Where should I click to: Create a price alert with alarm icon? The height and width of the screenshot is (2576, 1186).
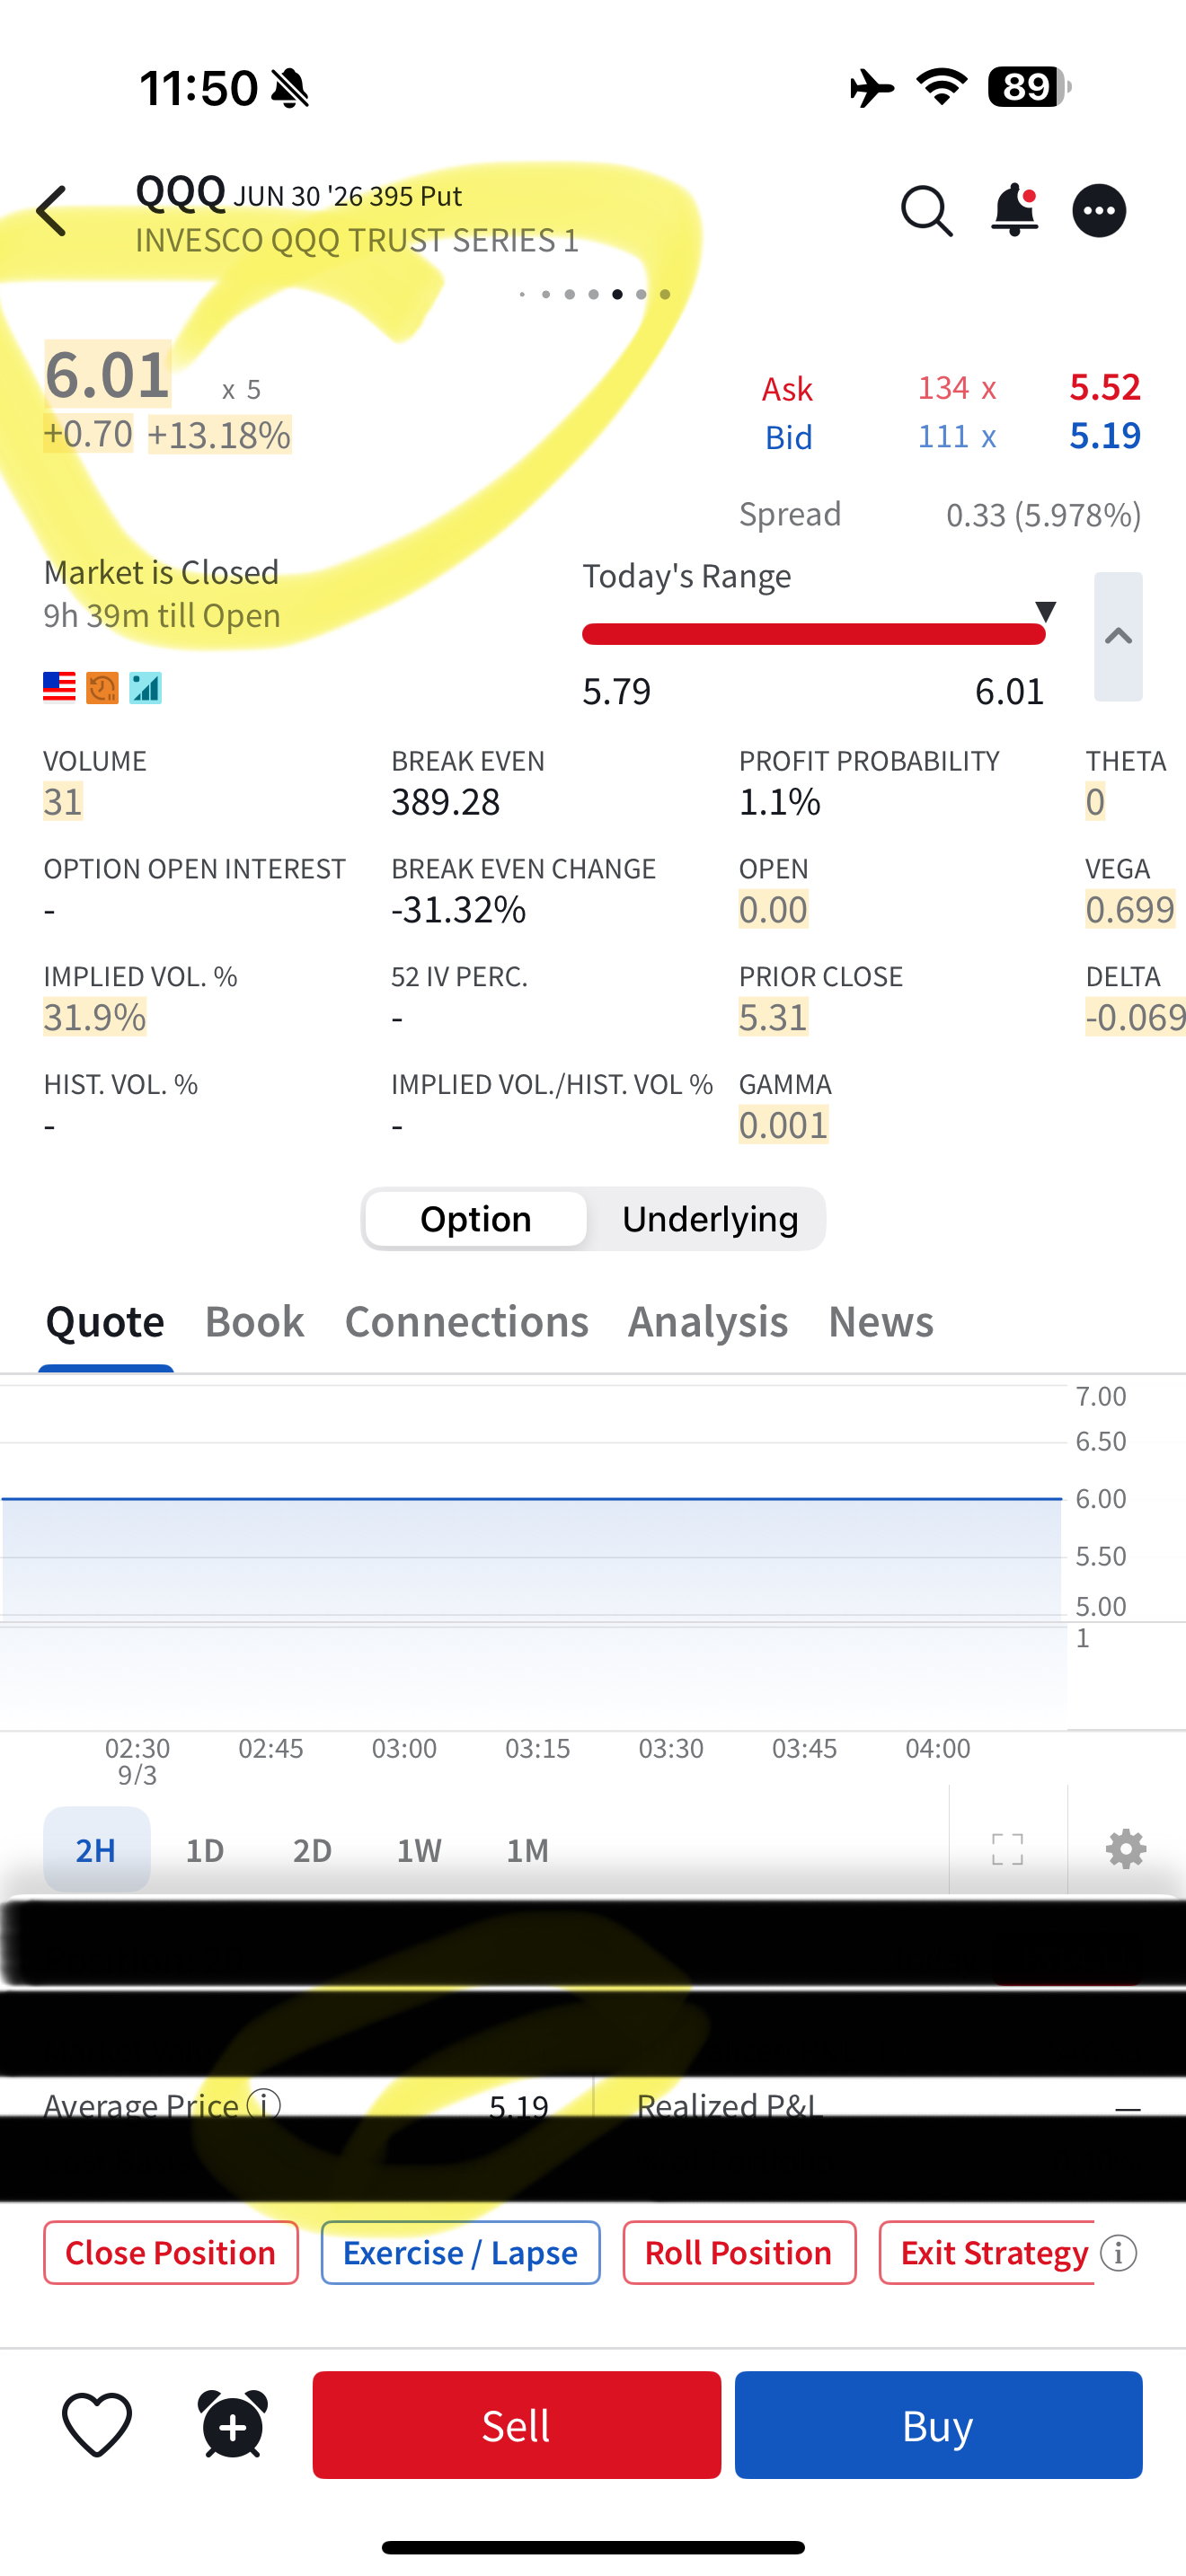(x=233, y=2424)
